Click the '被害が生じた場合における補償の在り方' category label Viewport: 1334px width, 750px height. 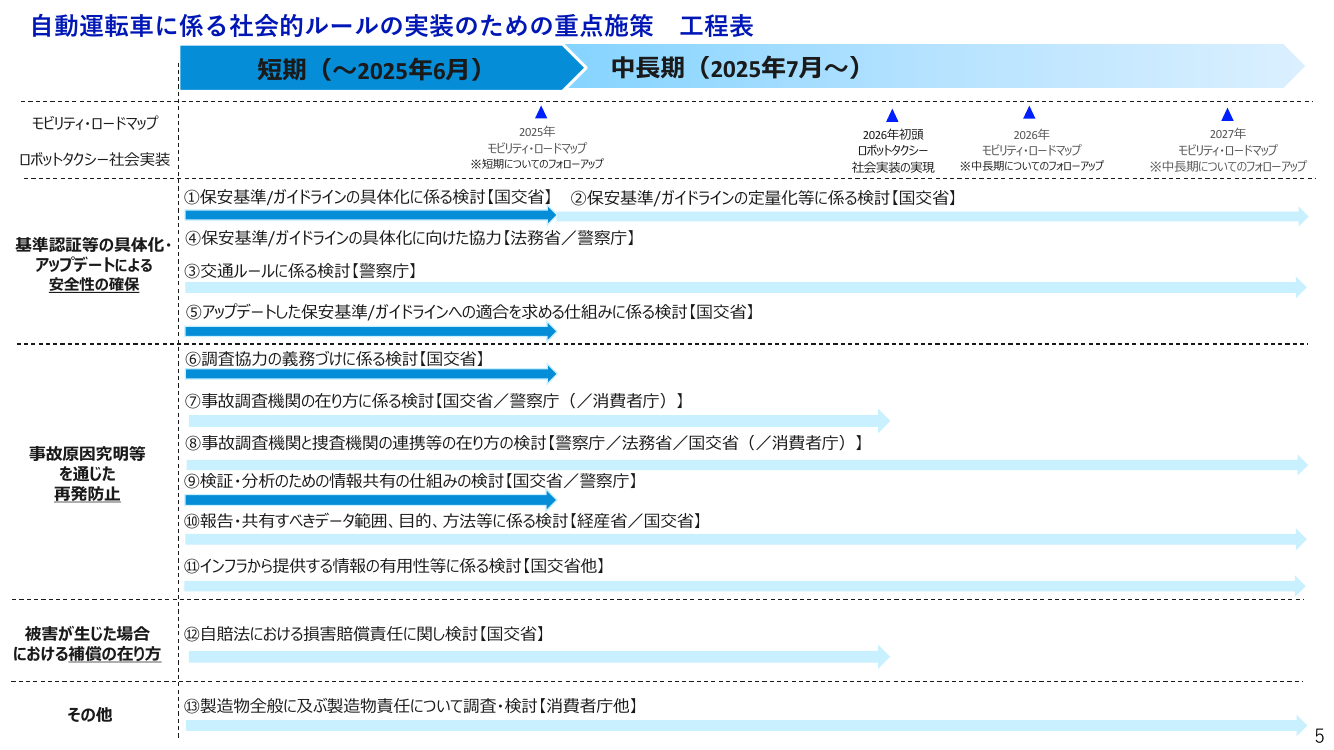[x=87, y=644]
